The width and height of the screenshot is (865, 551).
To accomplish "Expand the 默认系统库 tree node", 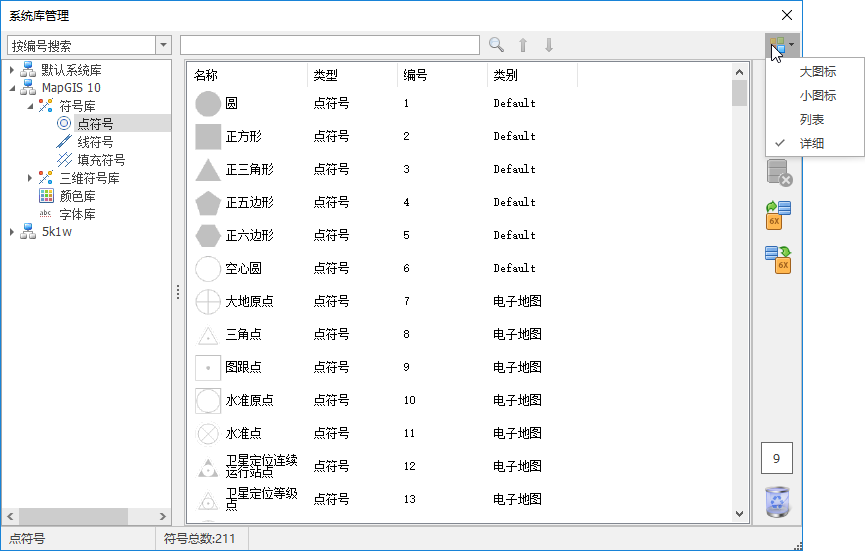I will 12,70.
